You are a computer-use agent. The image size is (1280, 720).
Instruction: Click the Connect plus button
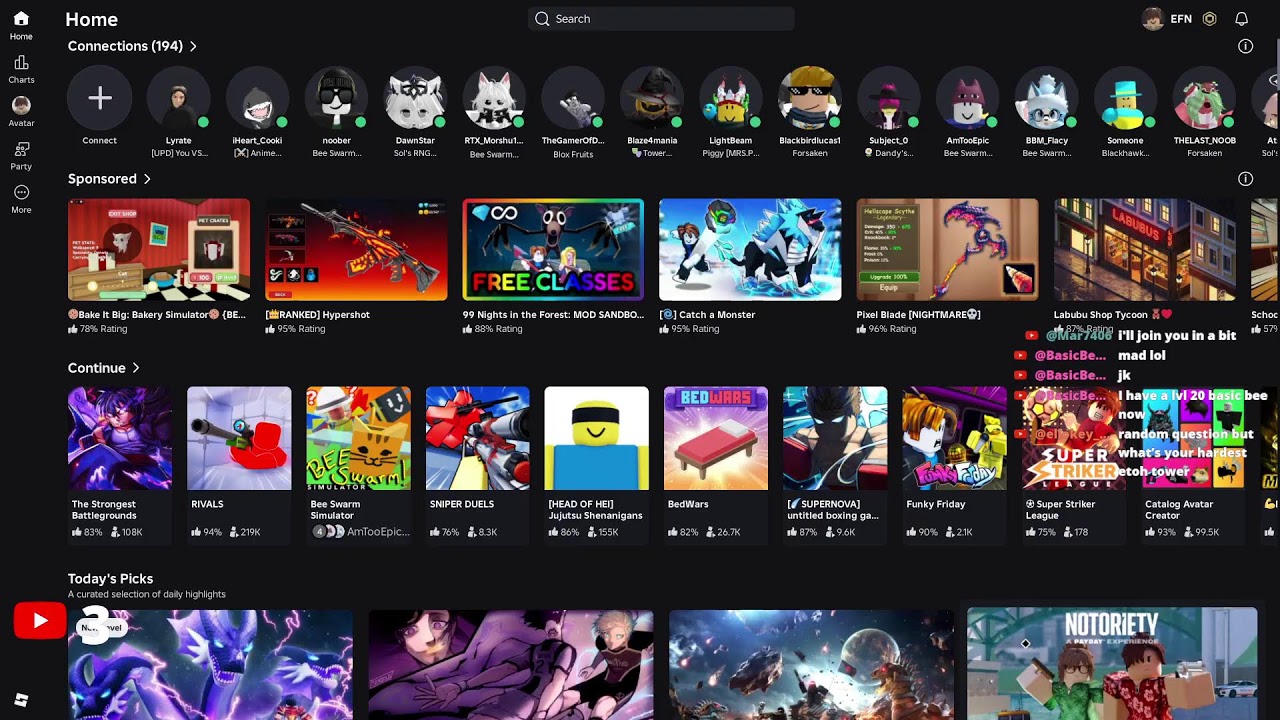(99, 98)
